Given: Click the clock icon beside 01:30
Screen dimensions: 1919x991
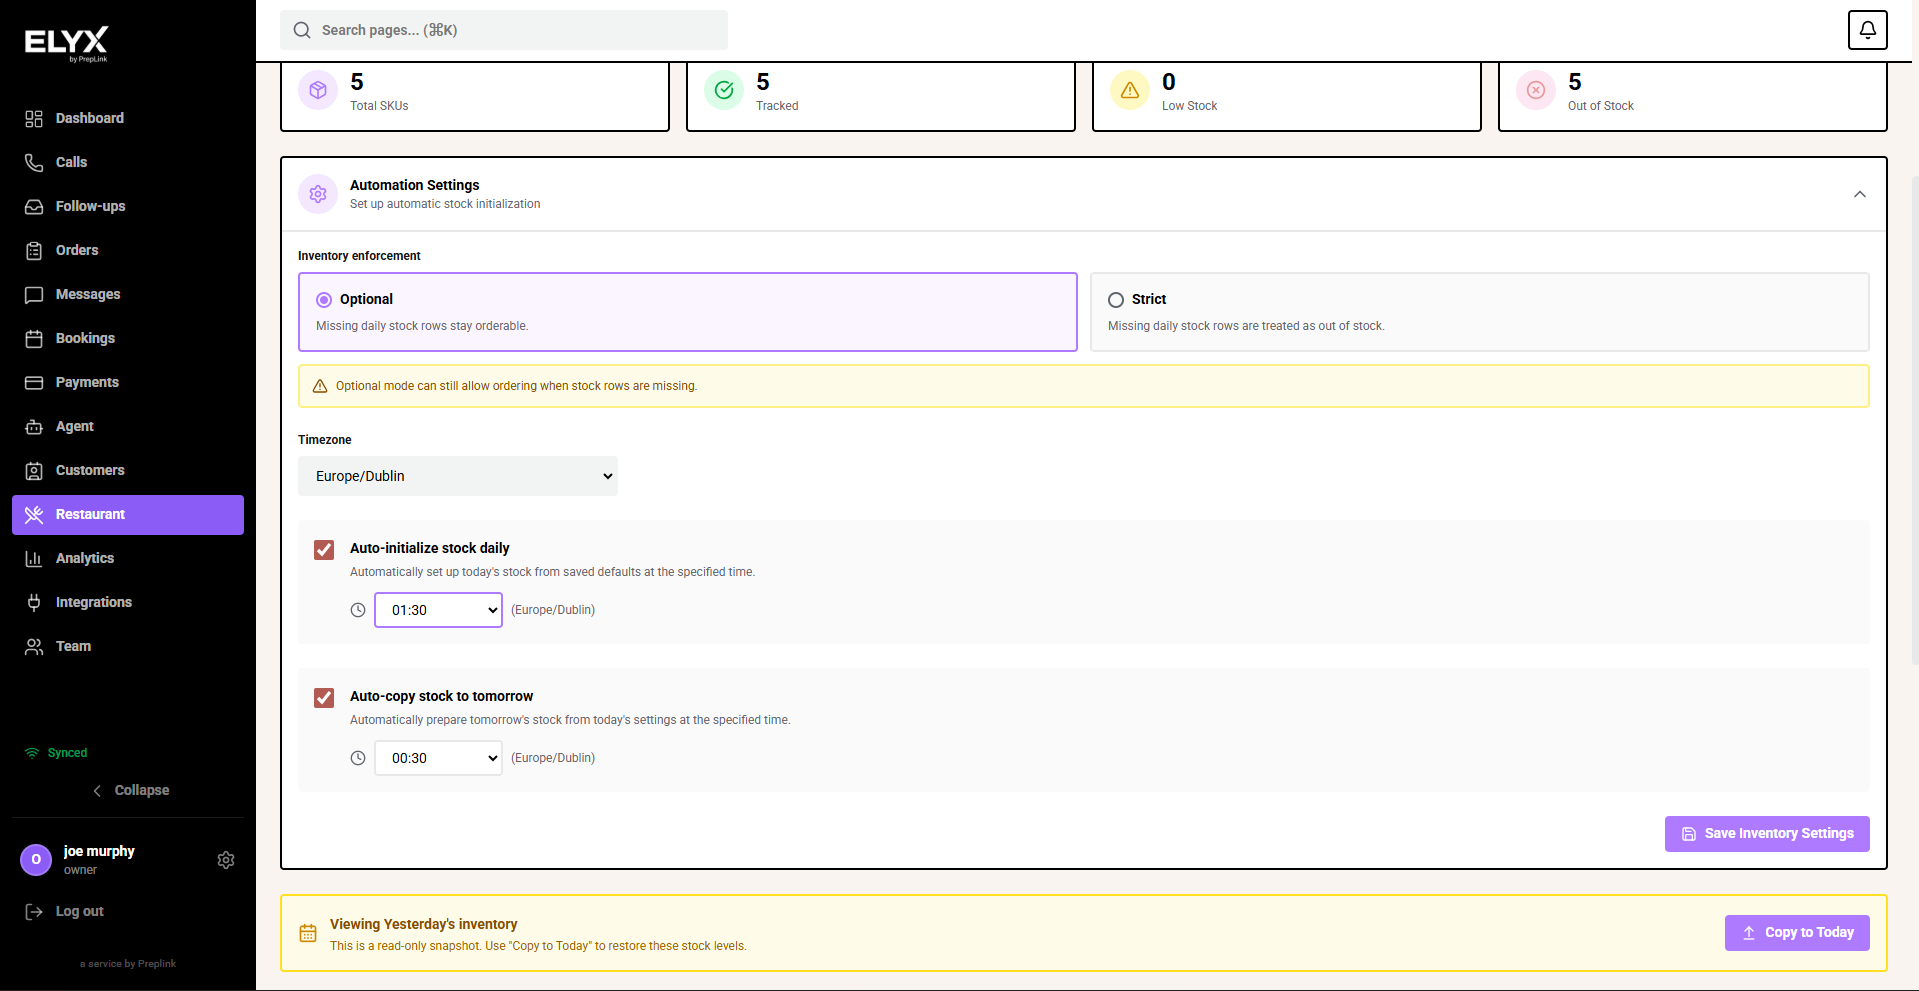Looking at the screenshot, I should (358, 610).
